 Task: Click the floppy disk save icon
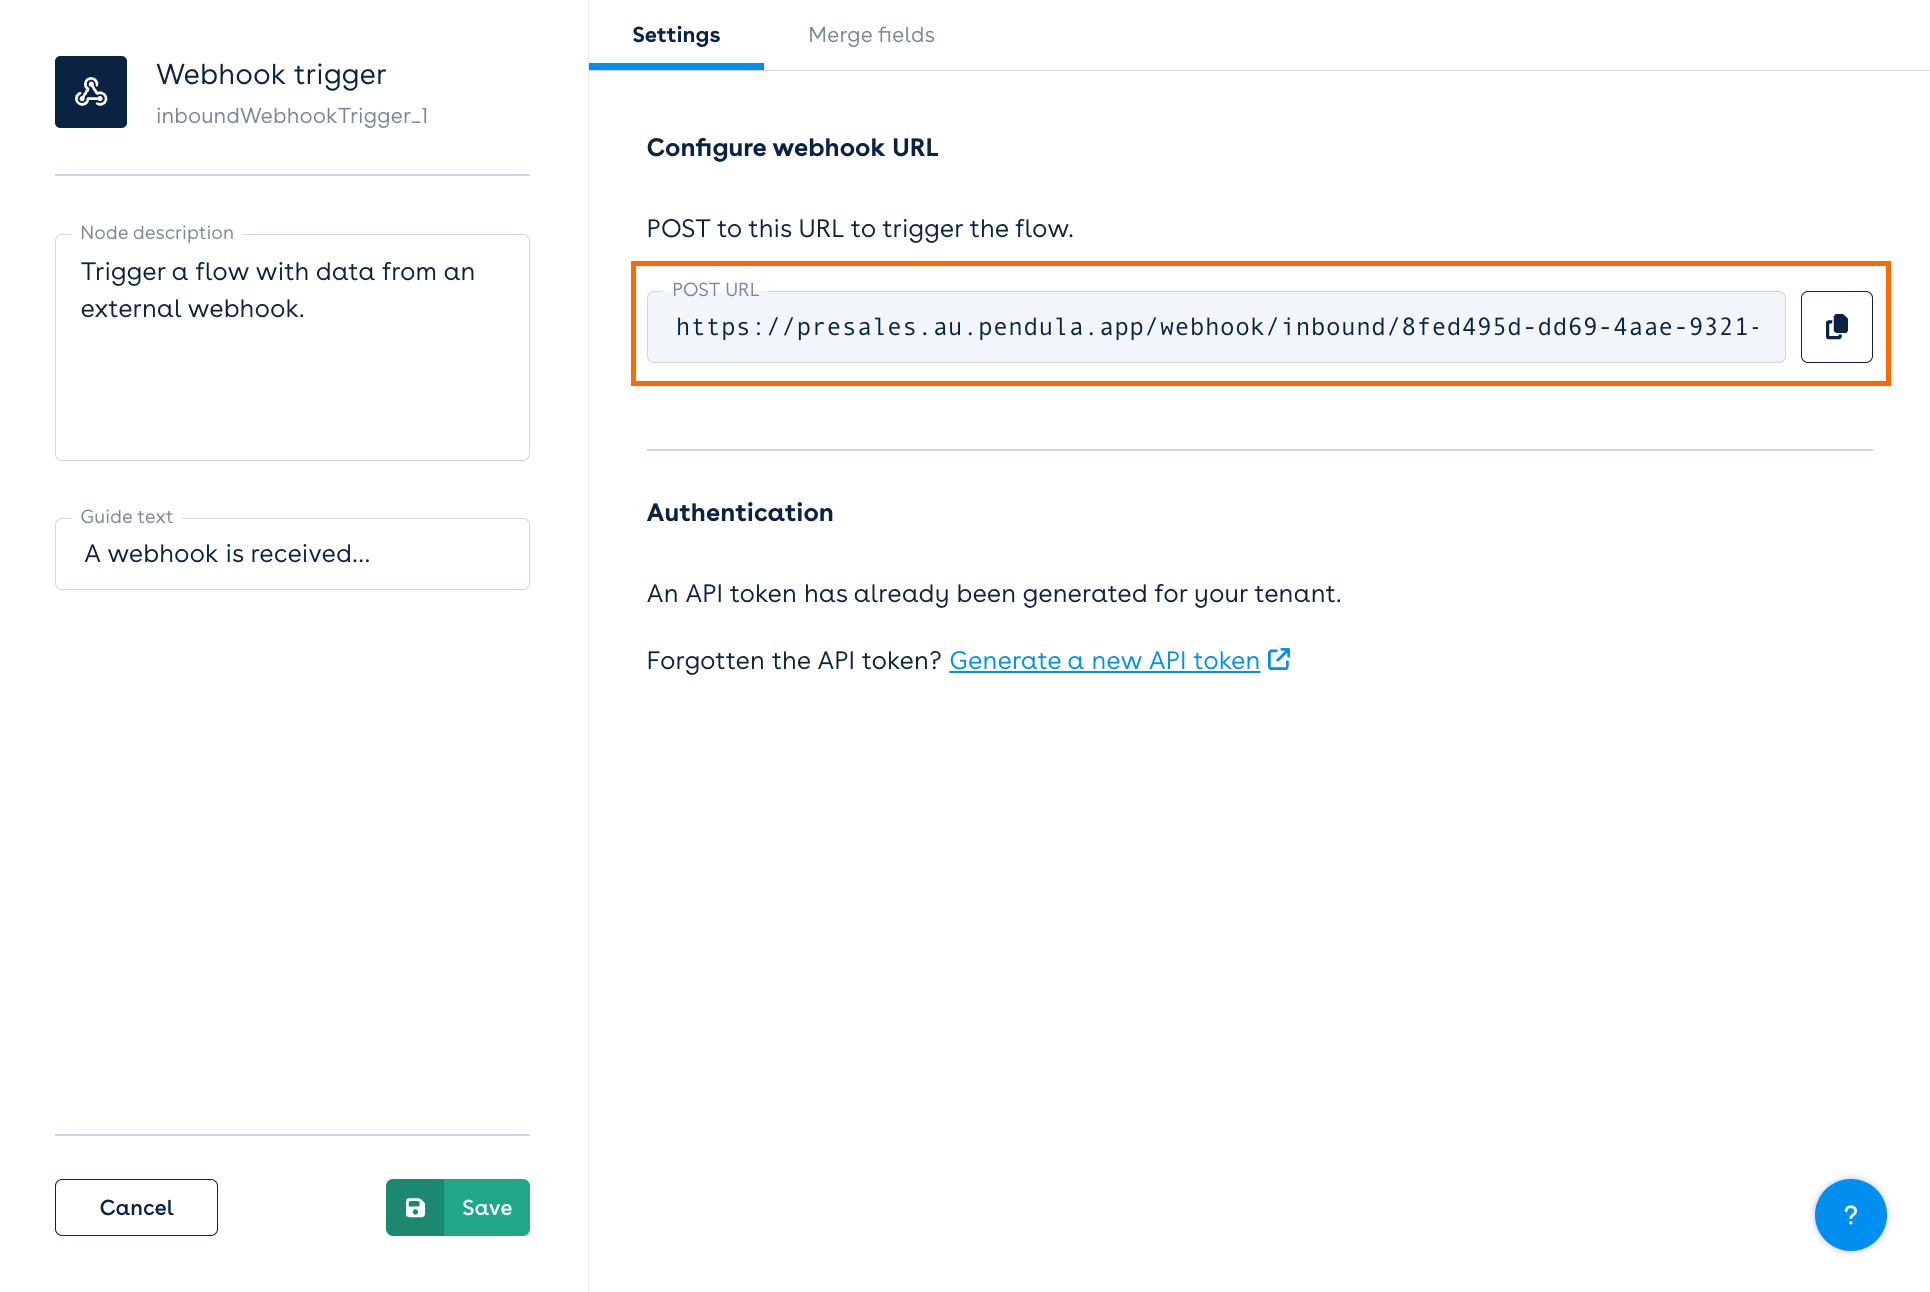pos(415,1208)
